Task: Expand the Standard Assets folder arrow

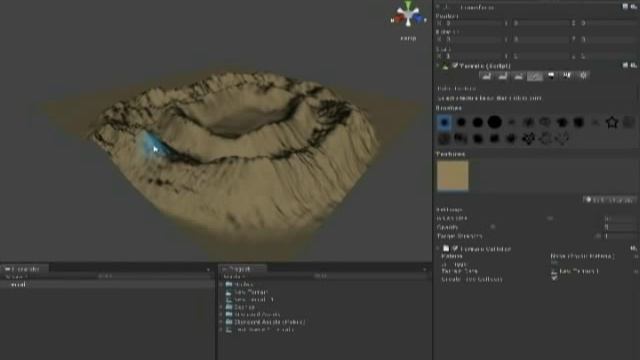Action: point(221,315)
